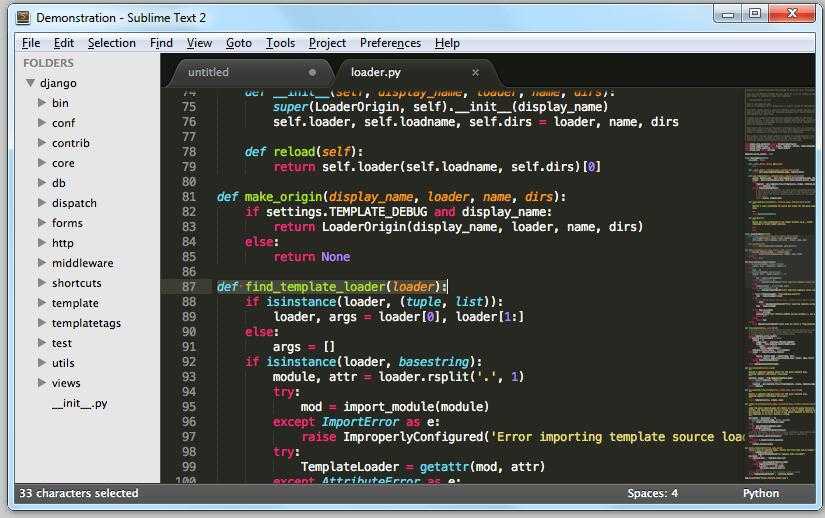Click the find_template_loader function name
This screenshot has width=825, height=518.
pyautogui.click(x=315, y=287)
